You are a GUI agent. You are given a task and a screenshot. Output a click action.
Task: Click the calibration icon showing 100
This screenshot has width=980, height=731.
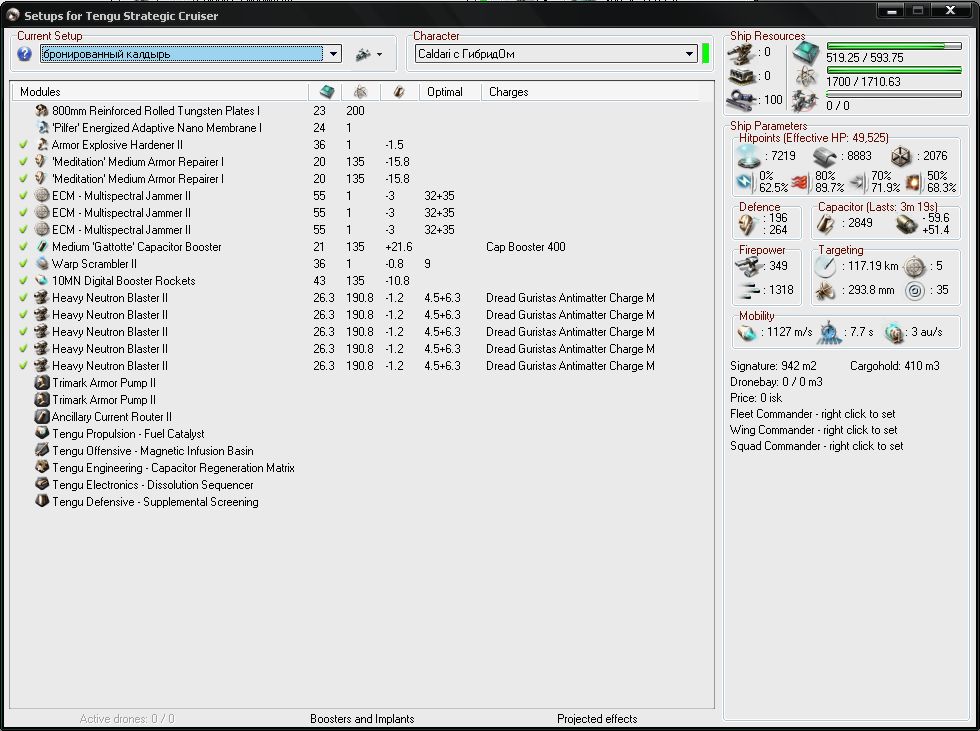742,100
